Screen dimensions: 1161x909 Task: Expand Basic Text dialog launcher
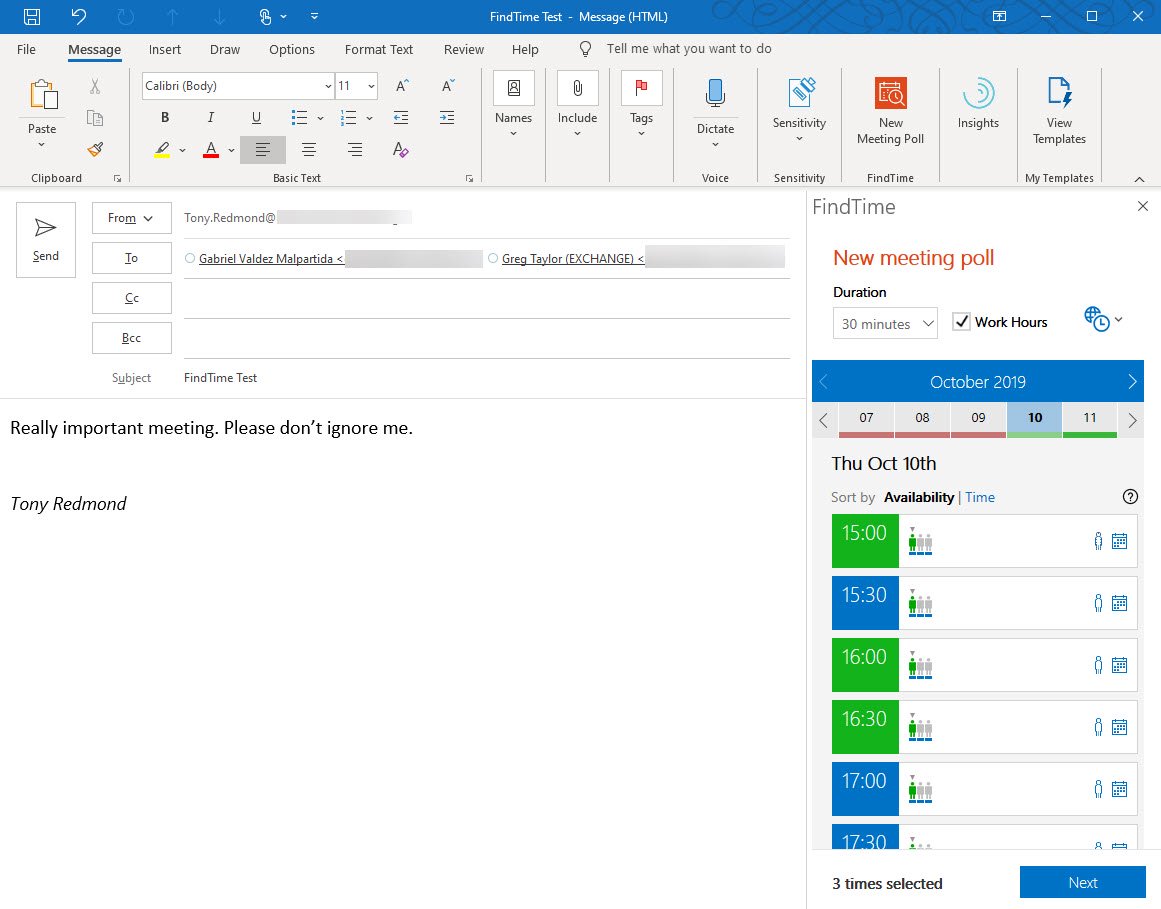[469, 178]
